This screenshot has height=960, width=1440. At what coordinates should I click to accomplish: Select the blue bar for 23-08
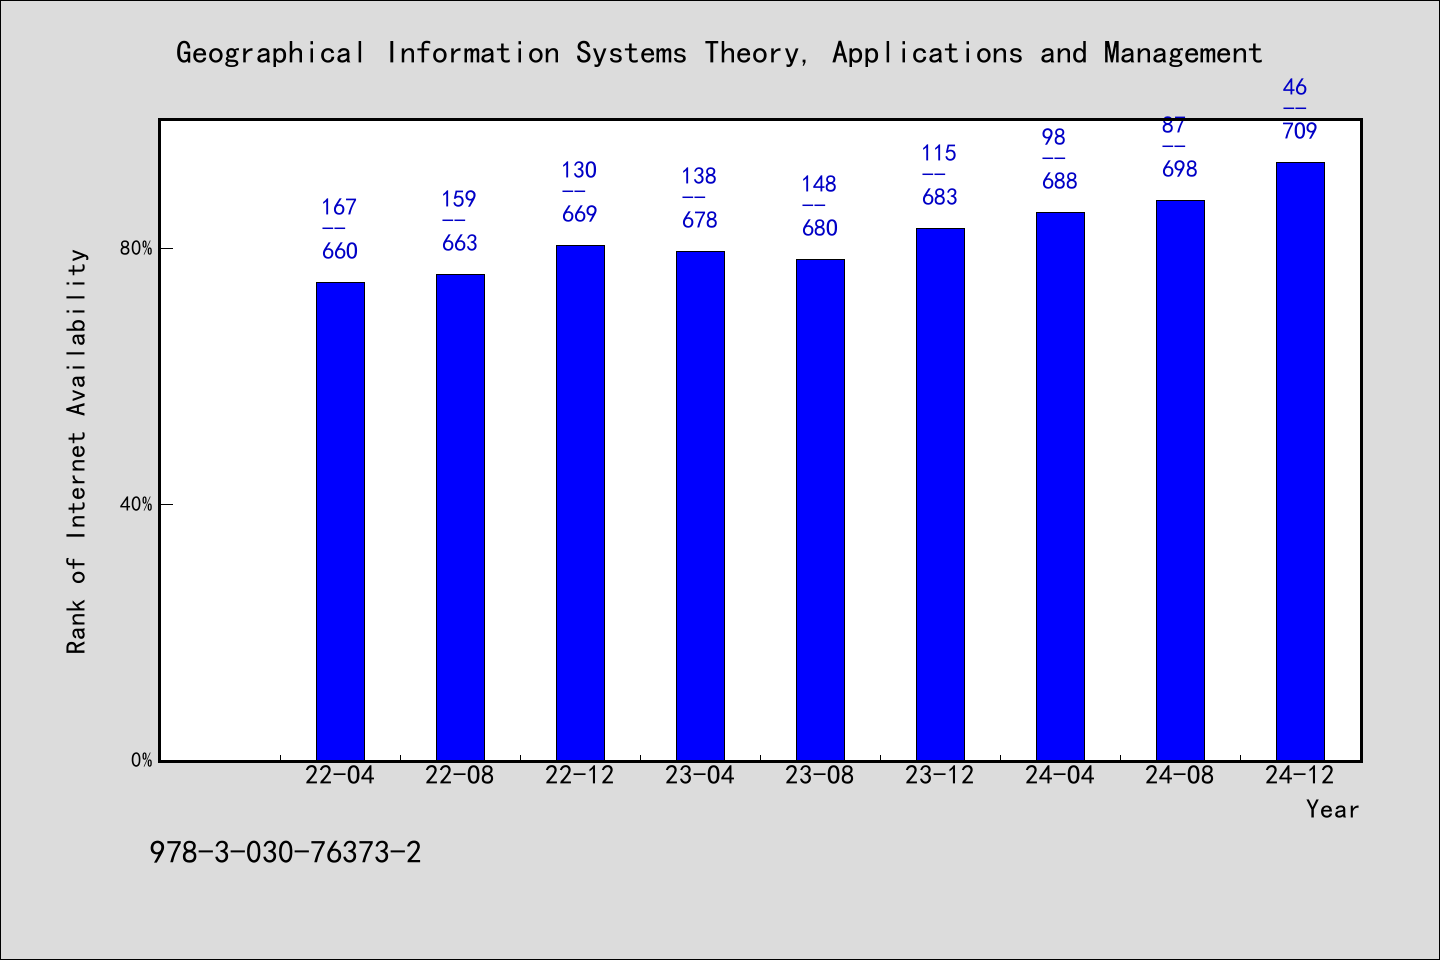(x=820, y=510)
